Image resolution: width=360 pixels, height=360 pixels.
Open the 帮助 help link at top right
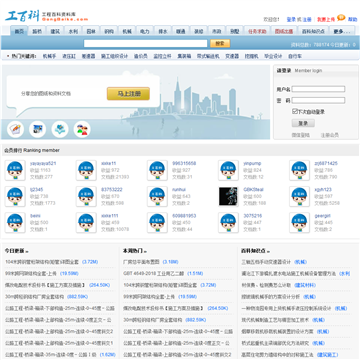(352, 20)
